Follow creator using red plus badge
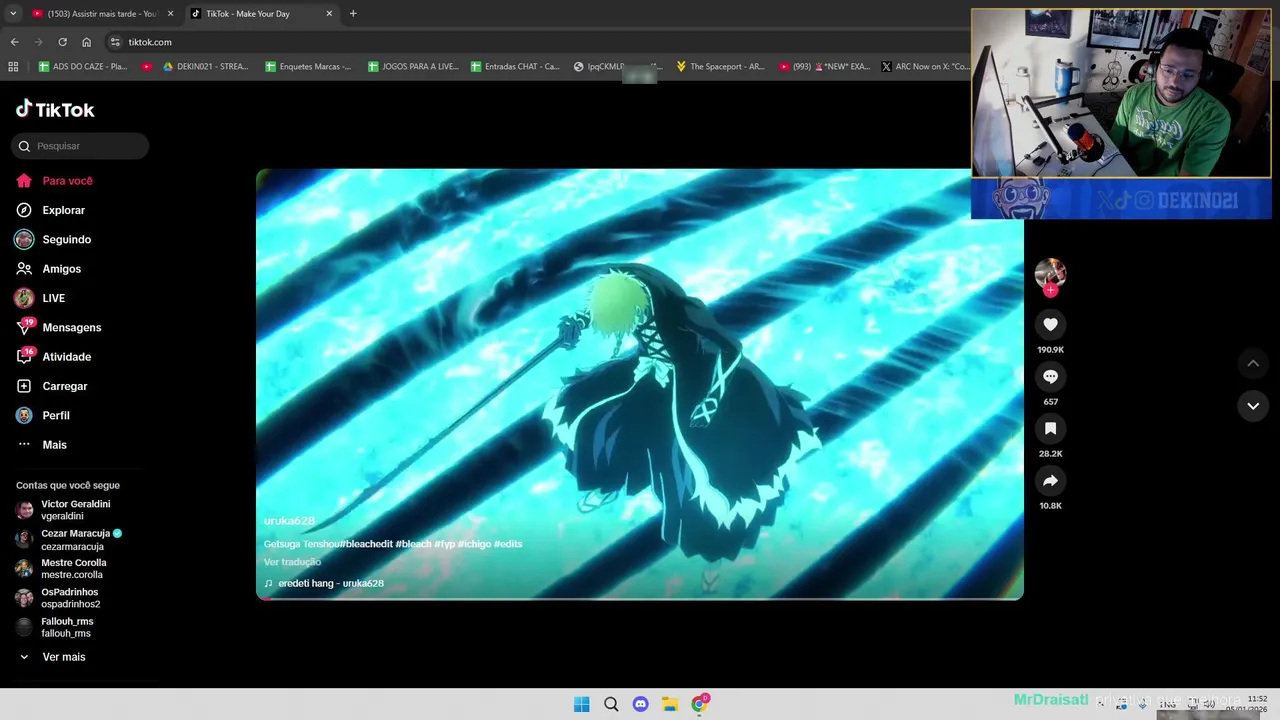 coord(1050,291)
